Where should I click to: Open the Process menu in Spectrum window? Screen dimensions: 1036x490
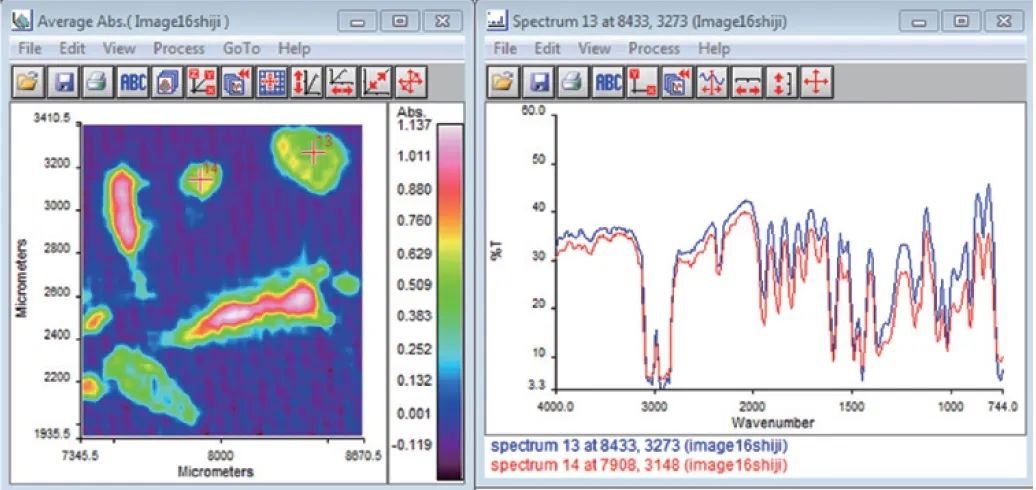pos(654,48)
